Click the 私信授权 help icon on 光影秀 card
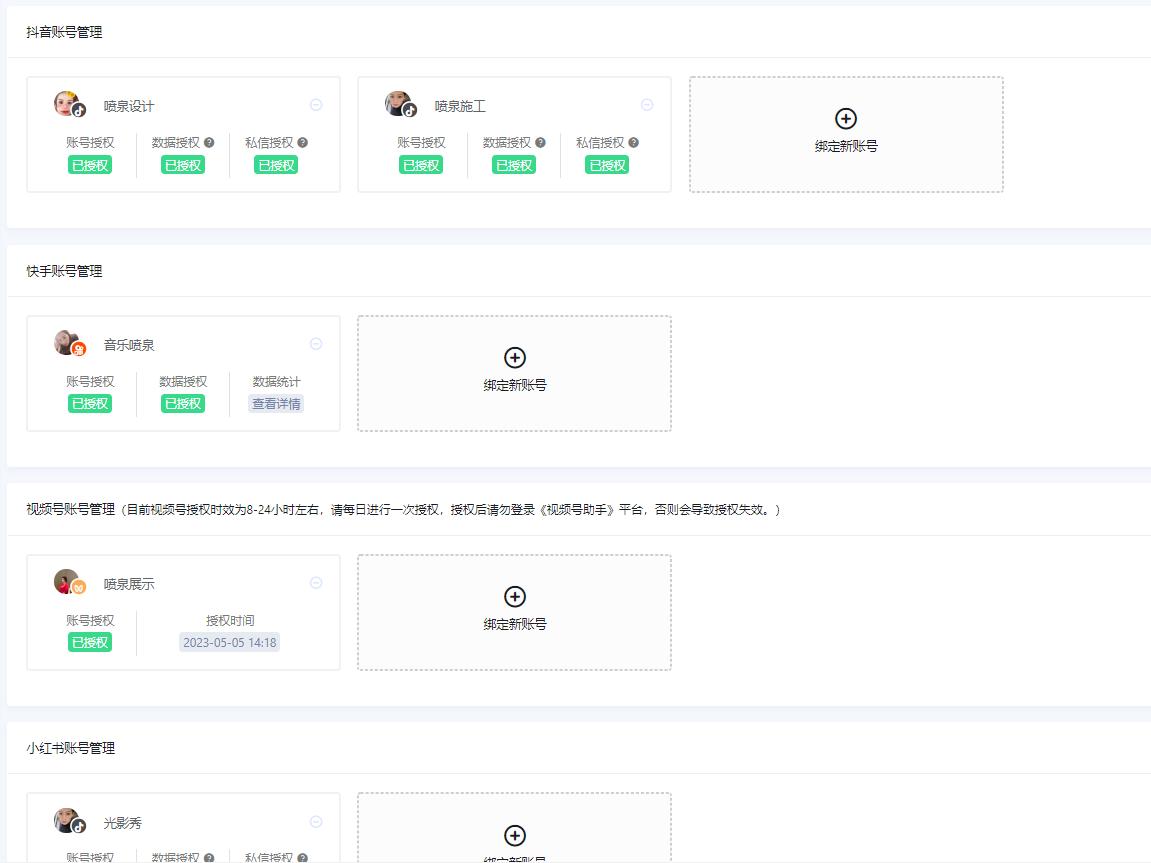 (300, 858)
